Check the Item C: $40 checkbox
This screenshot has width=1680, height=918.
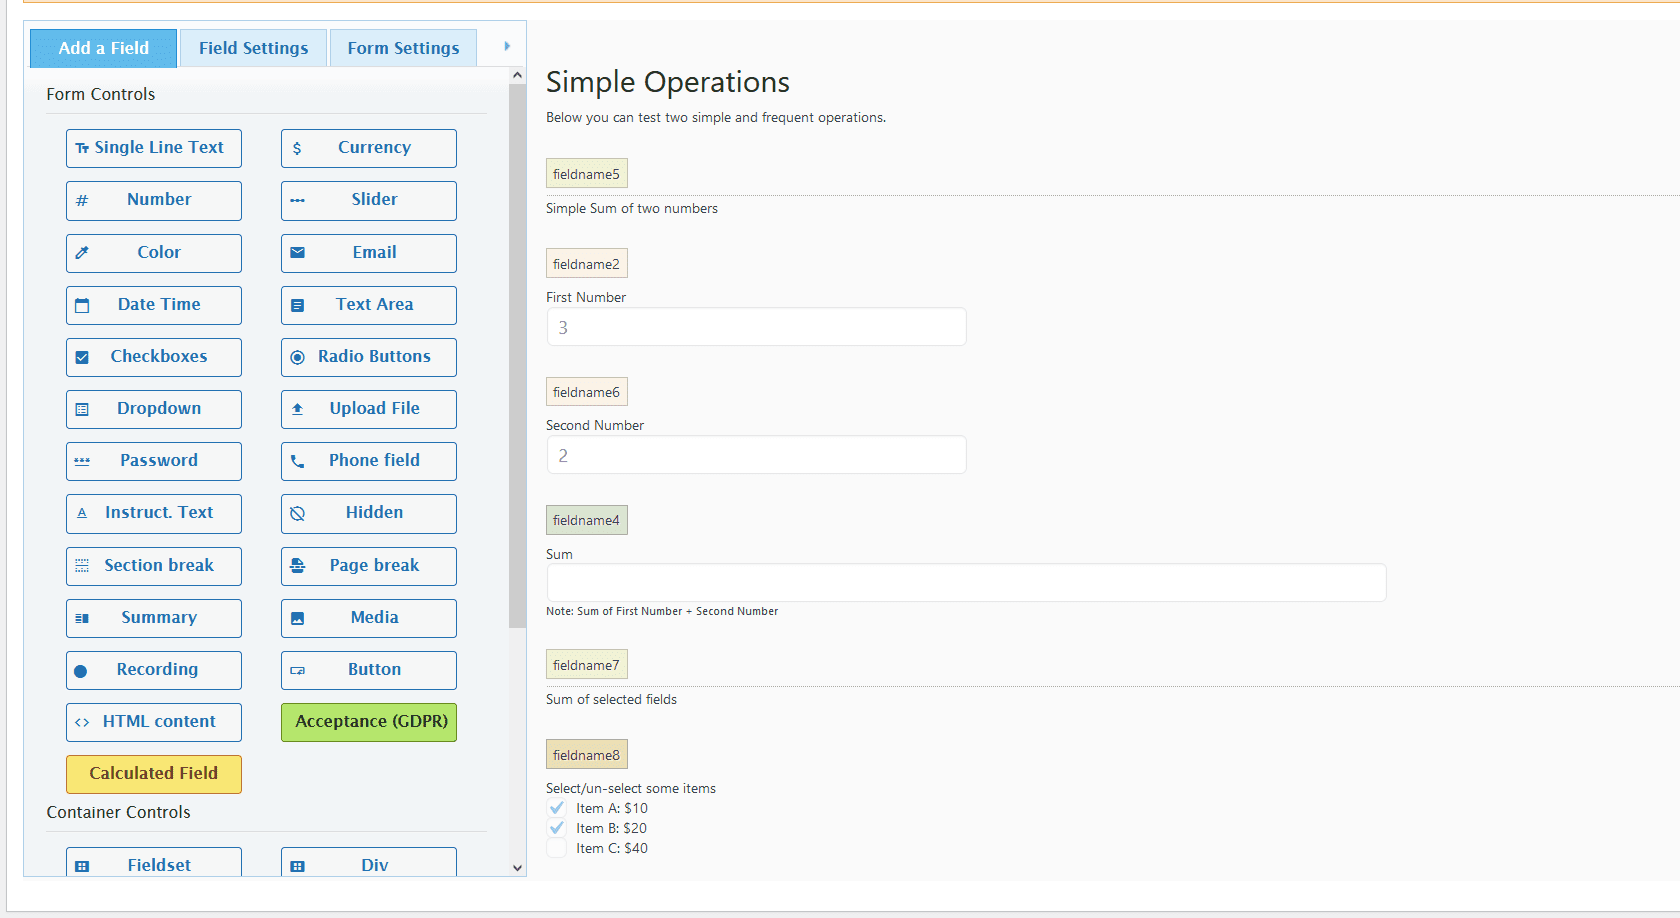coord(557,848)
